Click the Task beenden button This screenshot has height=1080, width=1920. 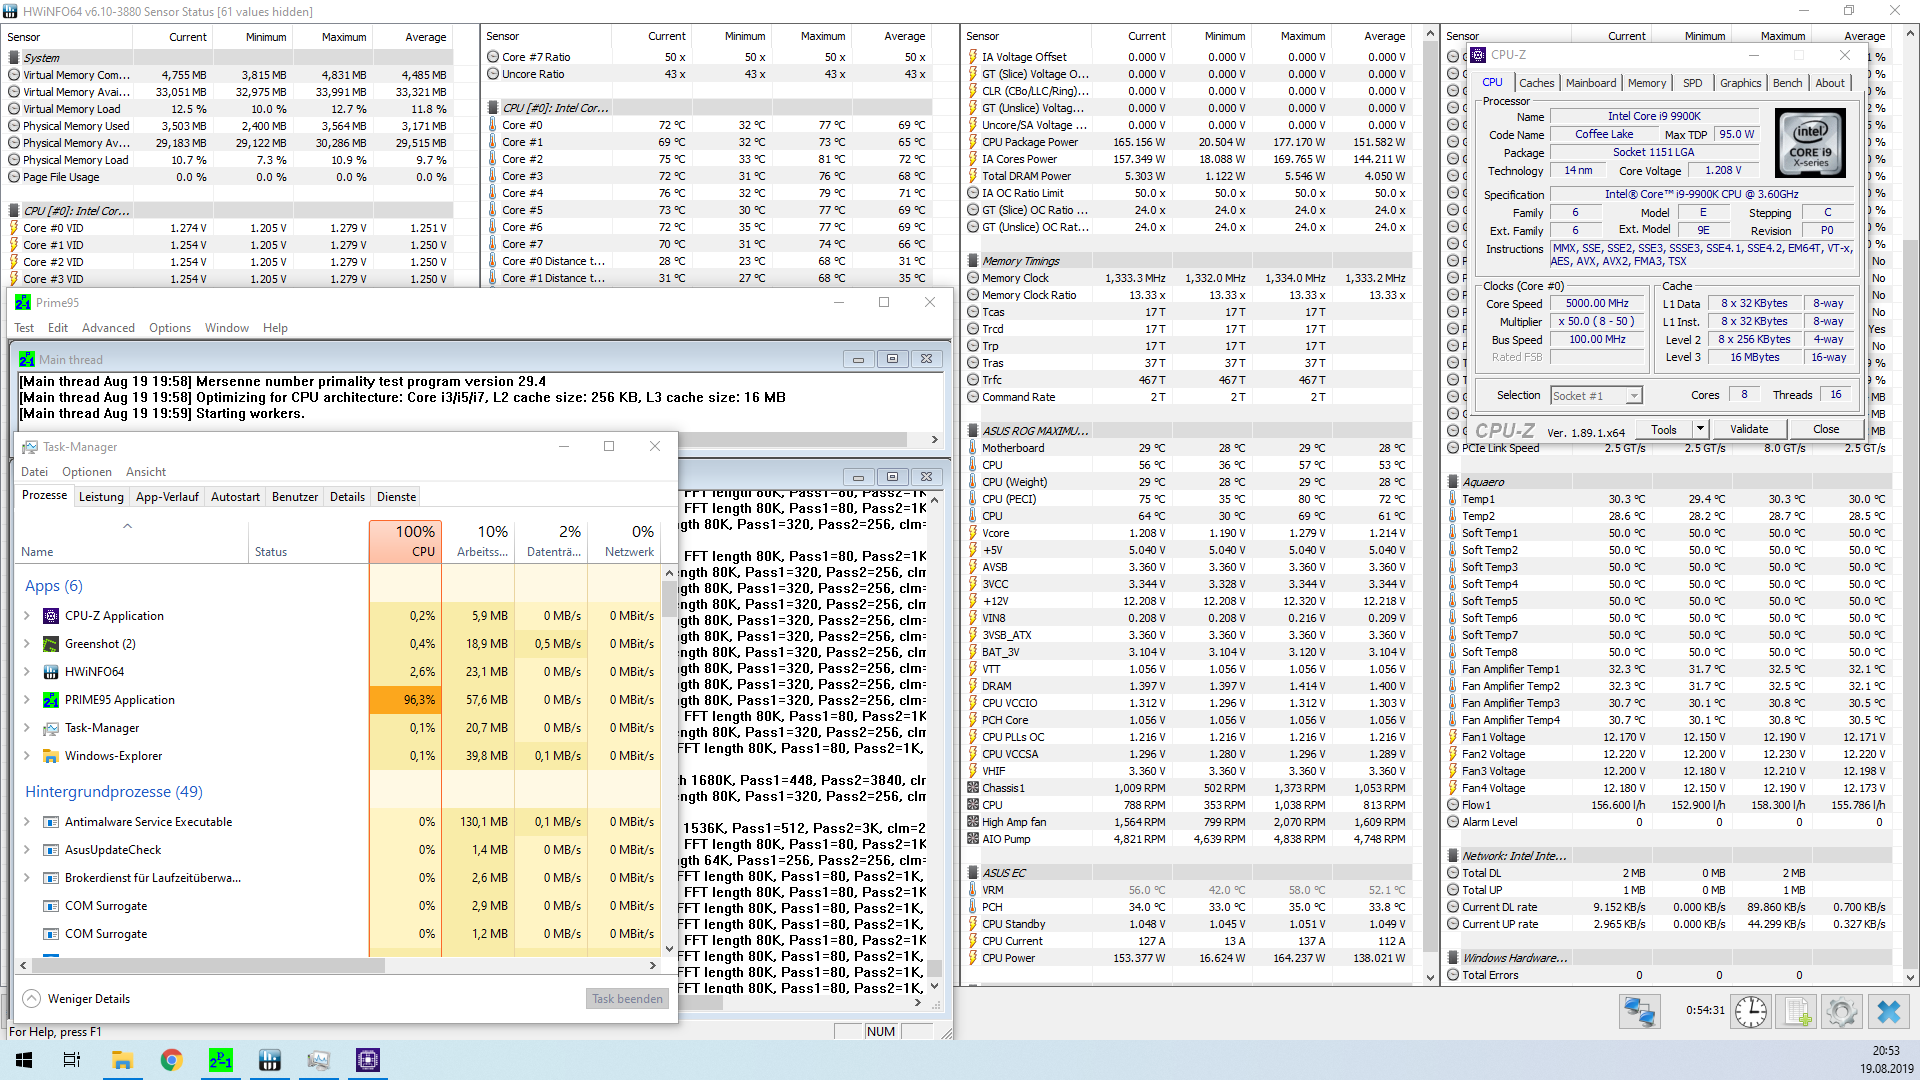(627, 998)
